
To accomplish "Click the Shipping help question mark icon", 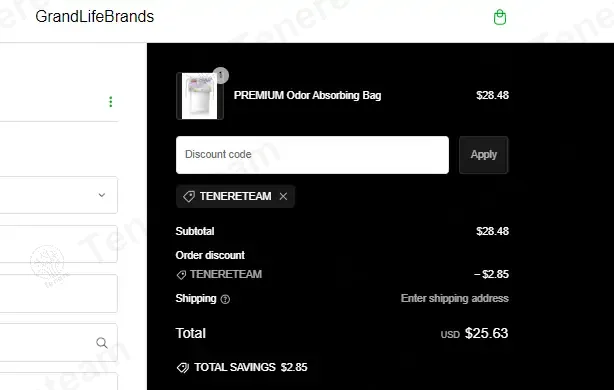I will pos(225,299).
